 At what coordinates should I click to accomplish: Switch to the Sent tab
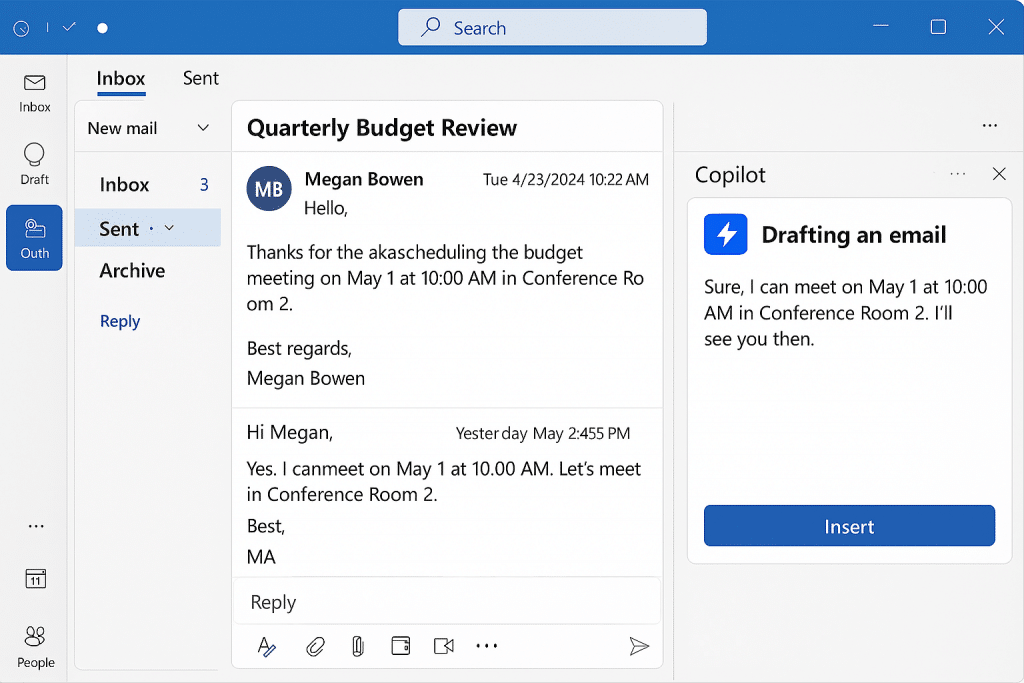pyautogui.click(x=200, y=78)
